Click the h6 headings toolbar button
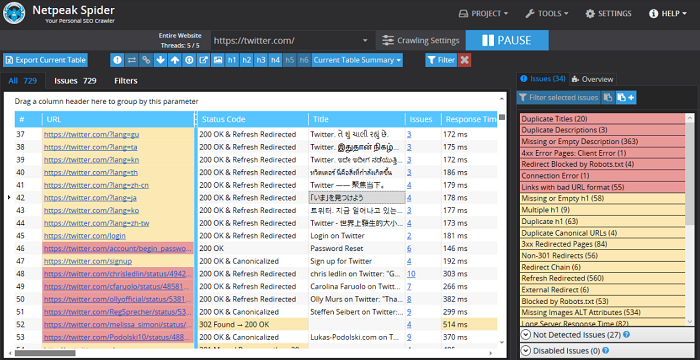700x360 pixels. point(304,60)
